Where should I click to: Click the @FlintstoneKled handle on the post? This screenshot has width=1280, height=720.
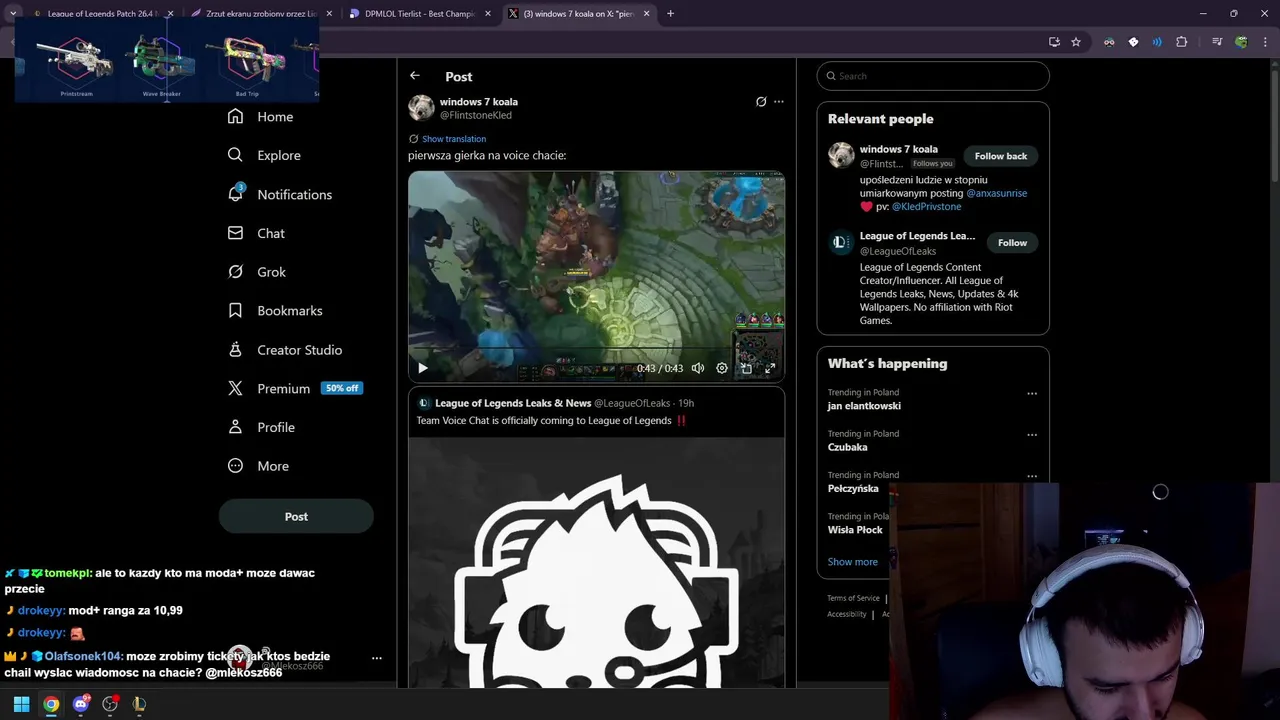click(476, 115)
